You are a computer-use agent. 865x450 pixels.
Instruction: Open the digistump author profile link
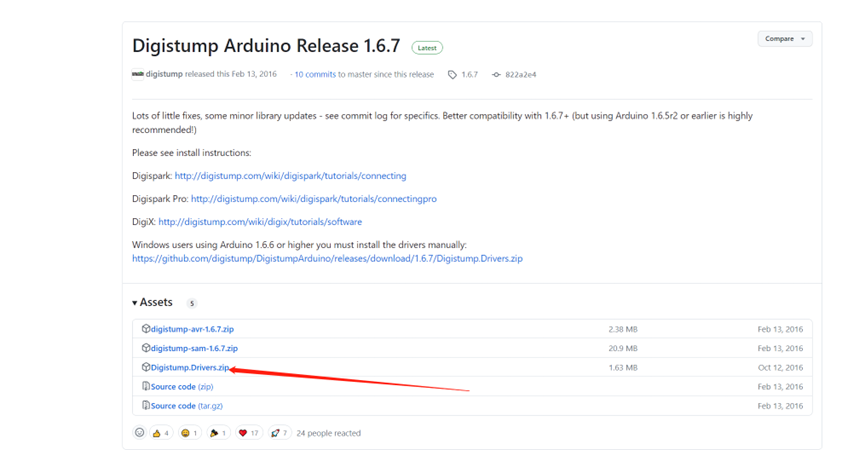(x=164, y=74)
